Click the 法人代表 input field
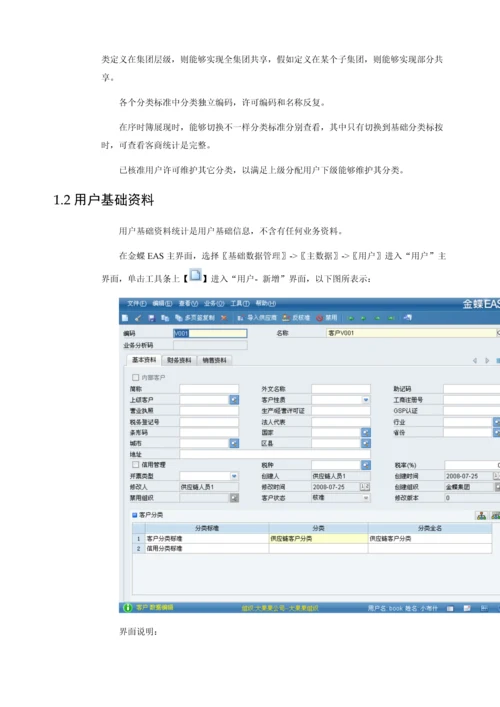The width and height of the screenshot is (500, 707). pos(341,422)
